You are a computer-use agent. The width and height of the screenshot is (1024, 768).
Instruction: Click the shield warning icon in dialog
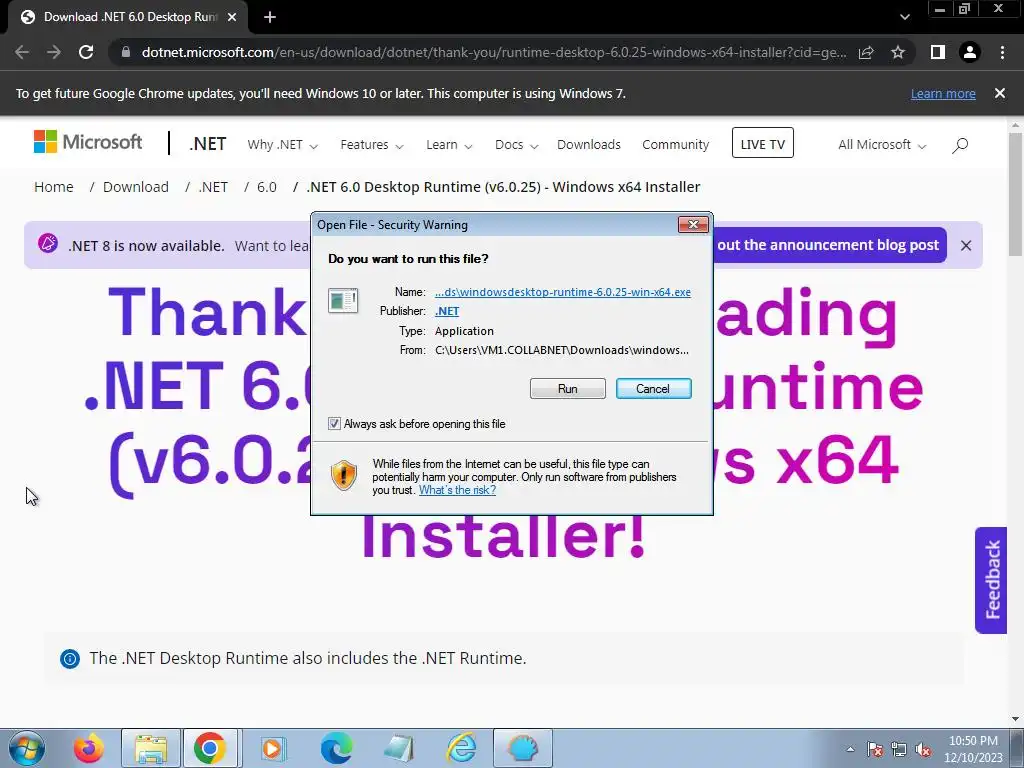click(x=344, y=475)
